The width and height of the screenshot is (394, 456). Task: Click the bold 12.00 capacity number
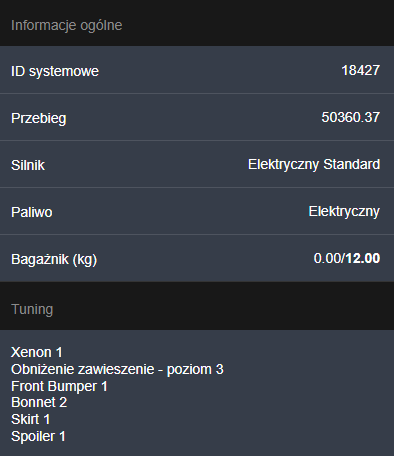363,258
